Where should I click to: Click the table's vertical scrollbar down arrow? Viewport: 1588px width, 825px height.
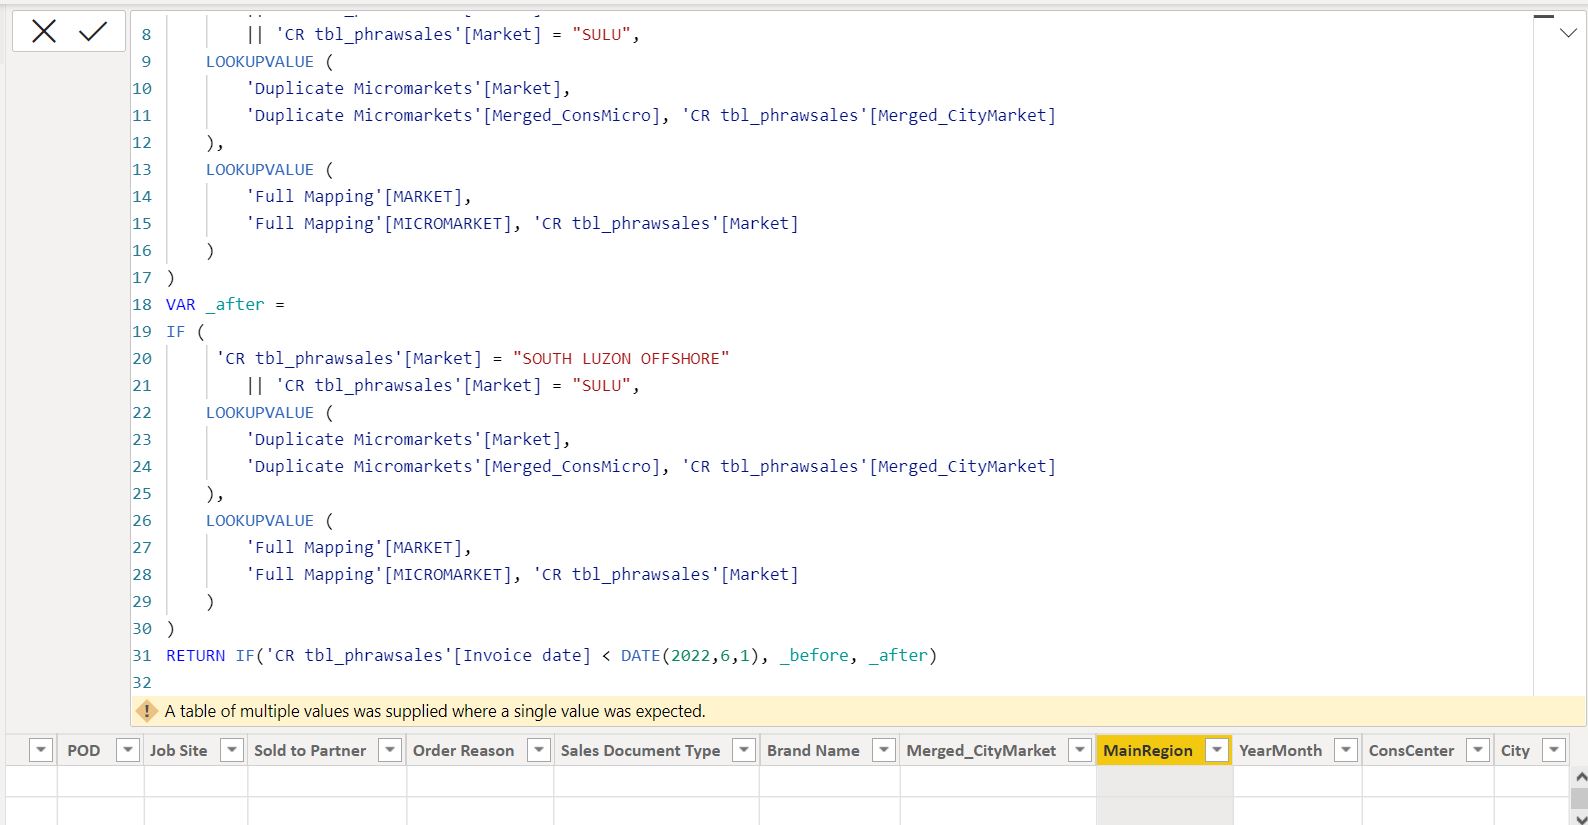(1580, 818)
